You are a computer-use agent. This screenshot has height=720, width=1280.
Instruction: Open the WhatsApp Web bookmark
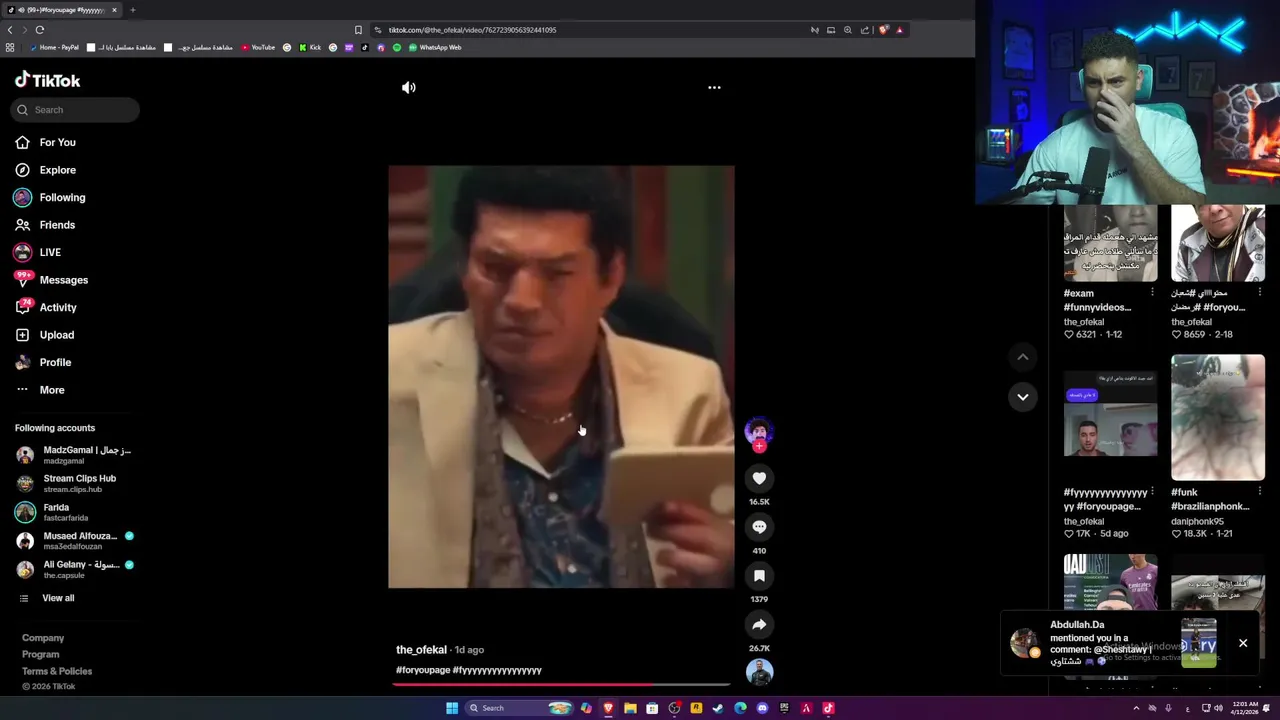[x=435, y=48]
